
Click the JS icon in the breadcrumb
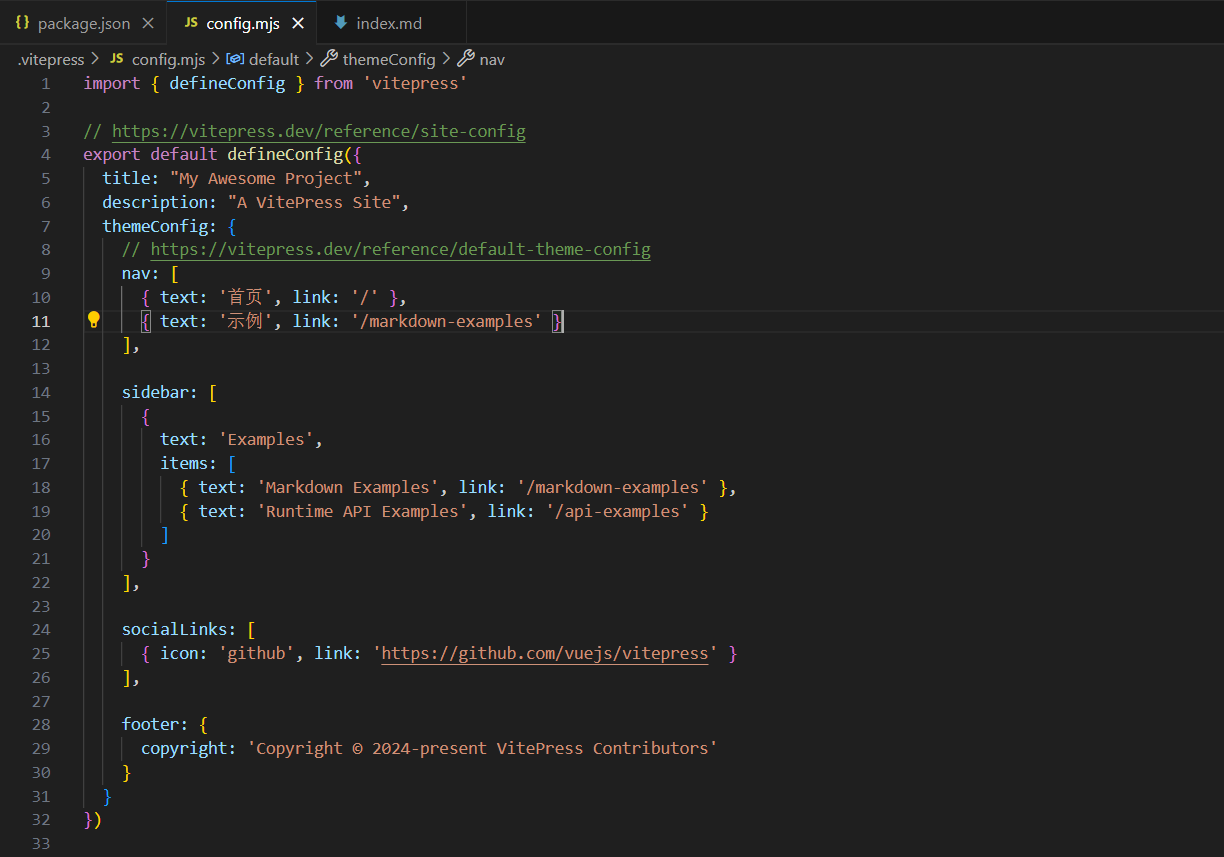[116, 59]
